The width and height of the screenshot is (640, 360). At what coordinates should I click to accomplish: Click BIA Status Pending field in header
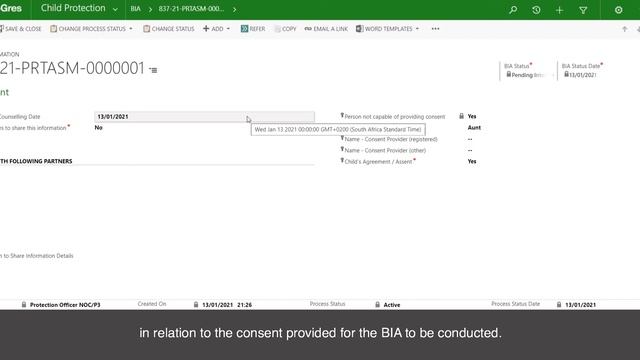click(527, 75)
